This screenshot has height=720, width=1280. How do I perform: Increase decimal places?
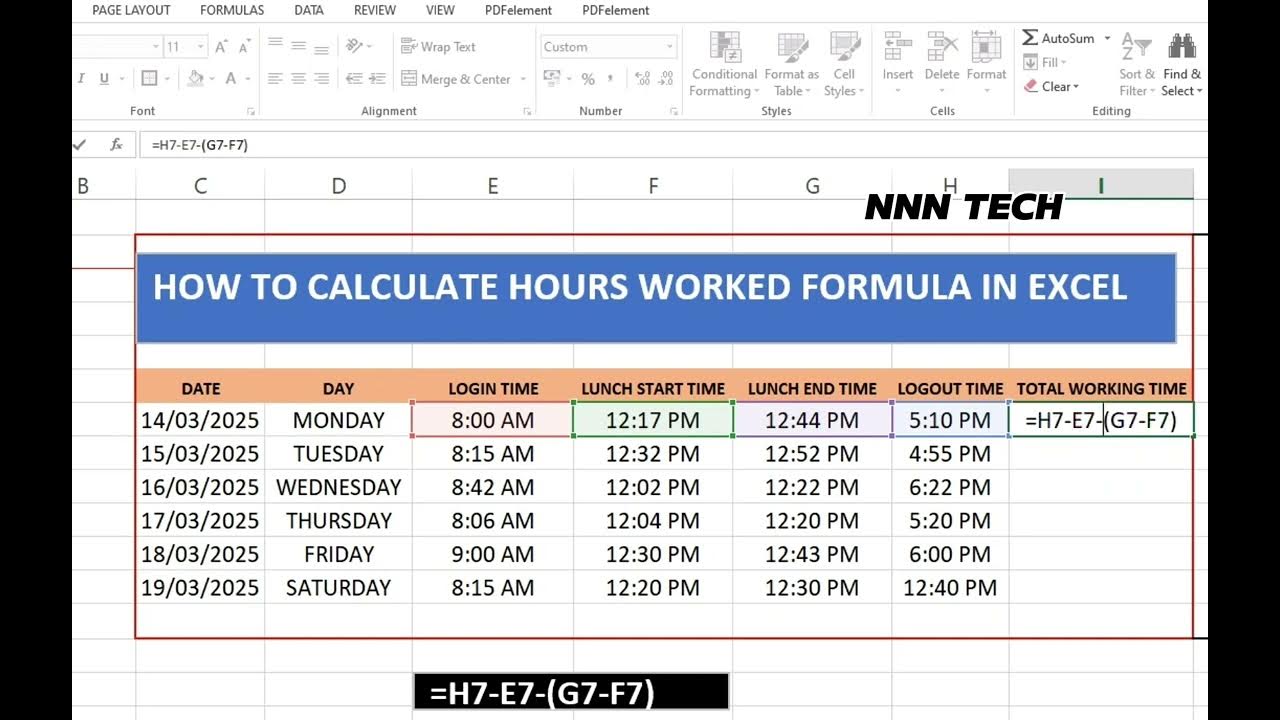[642, 79]
